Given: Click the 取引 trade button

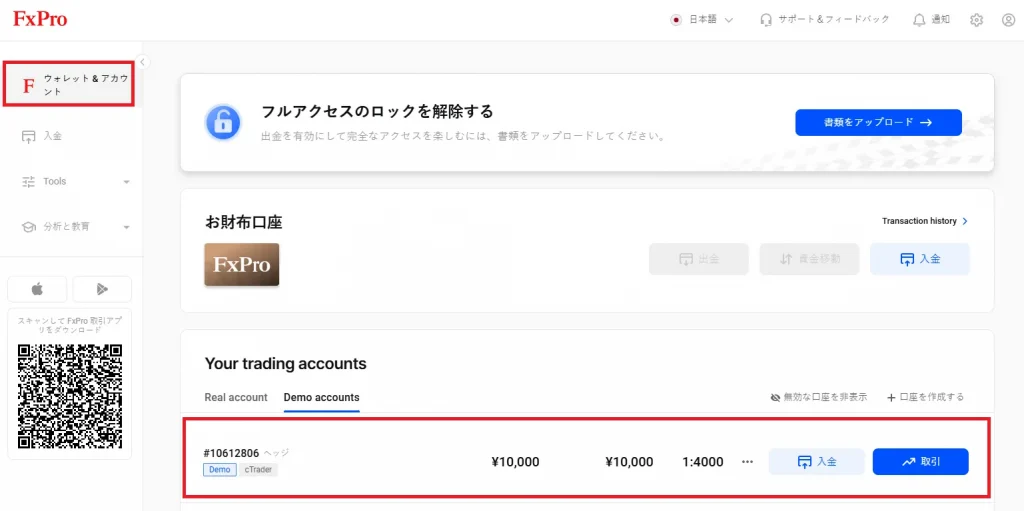Looking at the screenshot, I should click(921, 462).
